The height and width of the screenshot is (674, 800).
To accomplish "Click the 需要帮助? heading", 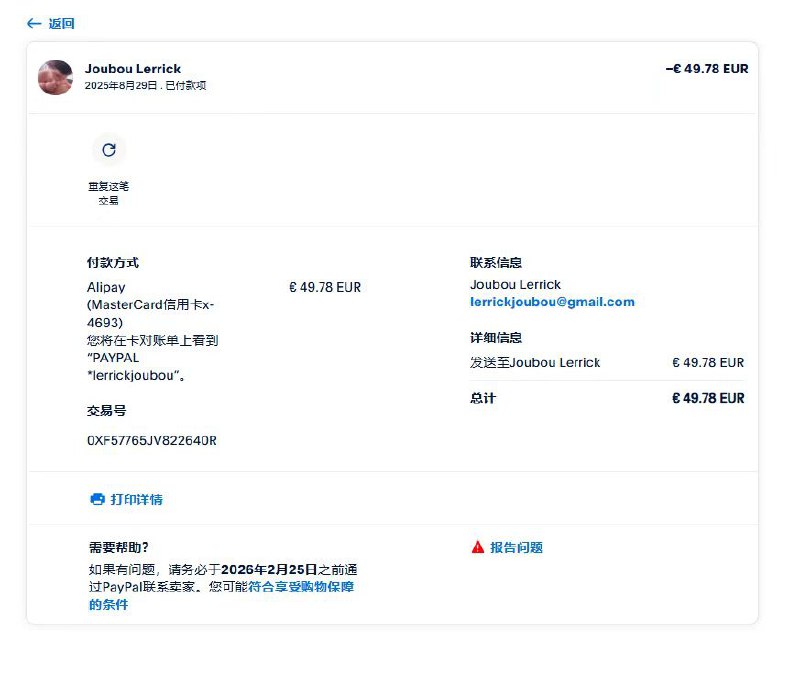I will (119, 547).
